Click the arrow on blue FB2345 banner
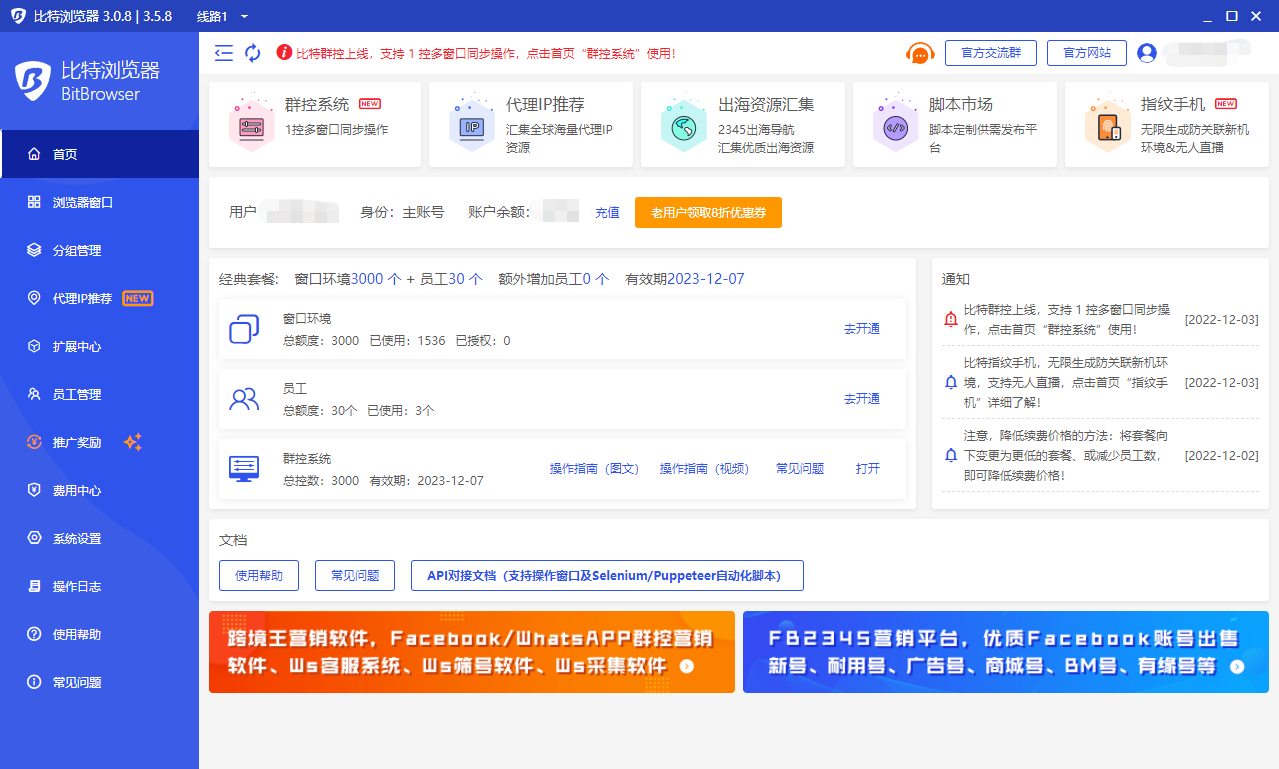This screenshot has width=1279, height=769. [1237, 666]
